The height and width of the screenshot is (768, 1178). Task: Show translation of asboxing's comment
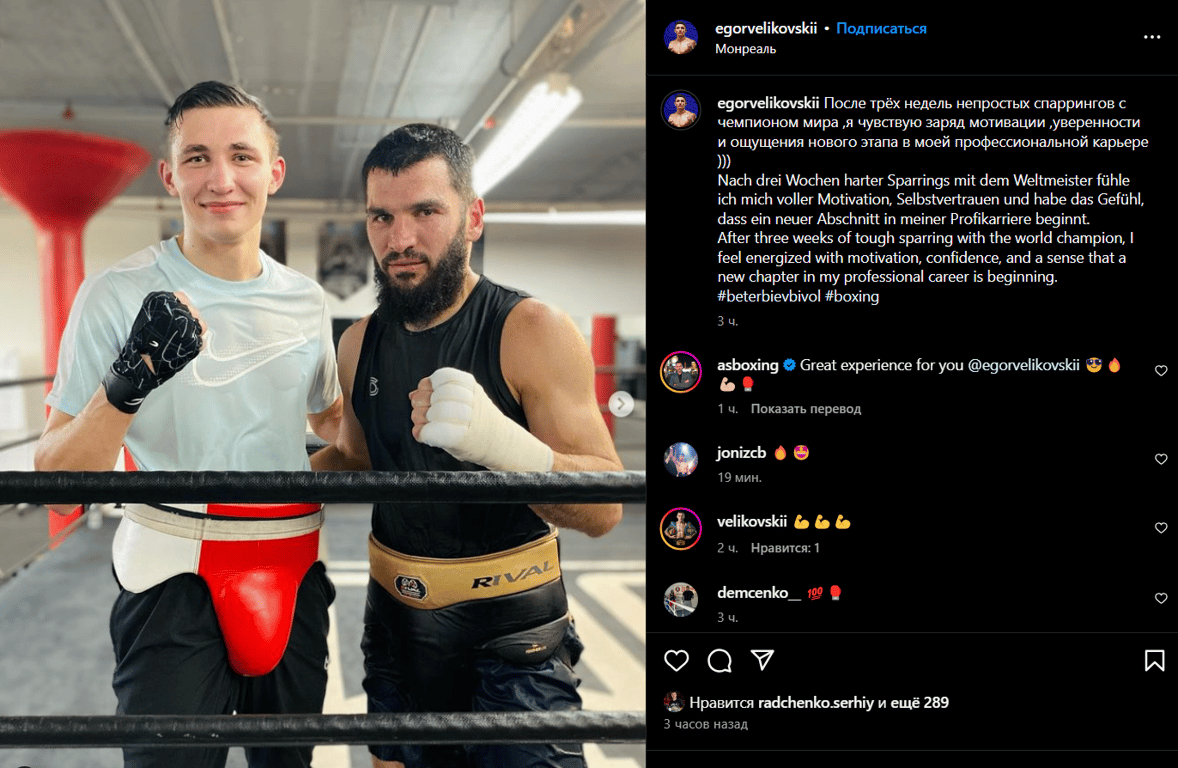[806, 409]
